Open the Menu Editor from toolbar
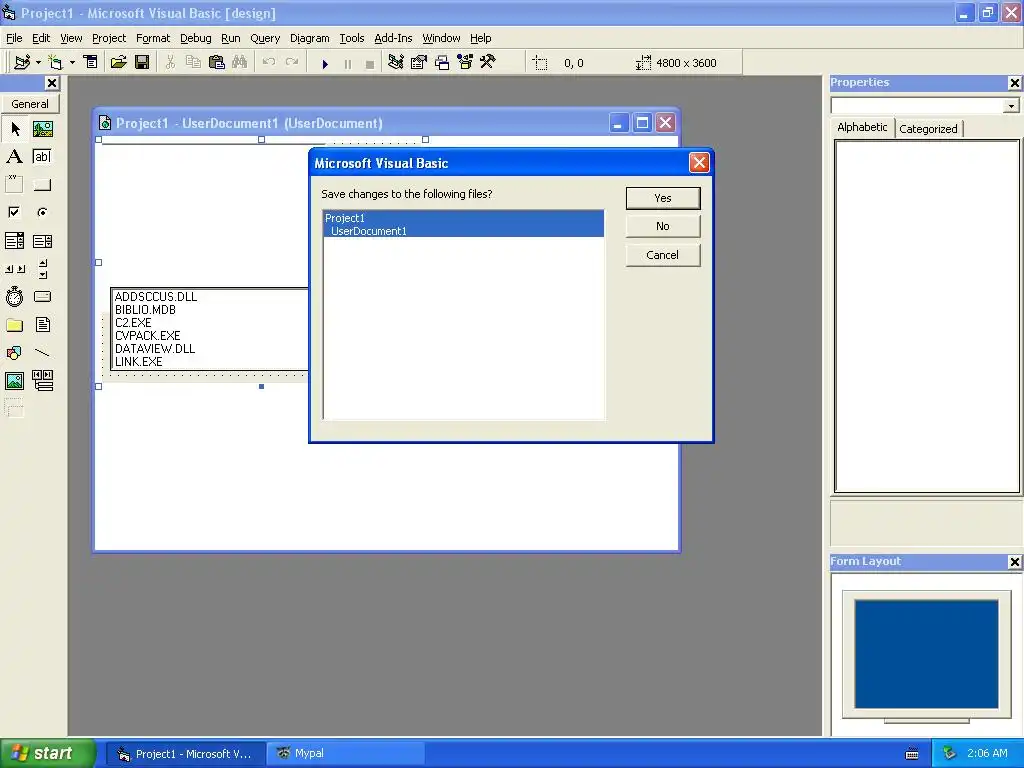The height and width of the screenshot is (768, 1024). [x=91, y=63]
